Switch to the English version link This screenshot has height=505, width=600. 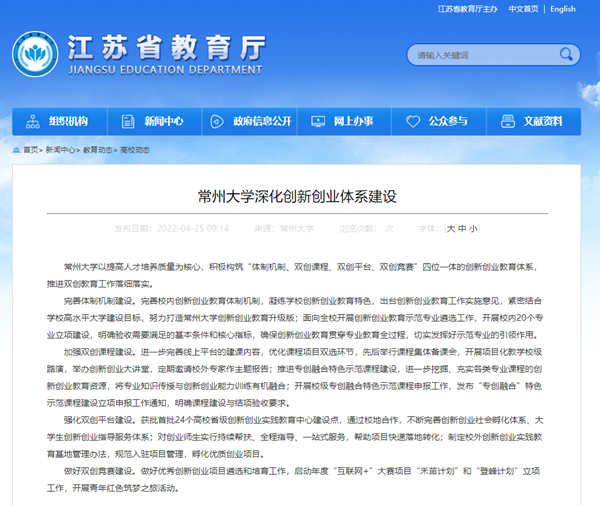563,9
